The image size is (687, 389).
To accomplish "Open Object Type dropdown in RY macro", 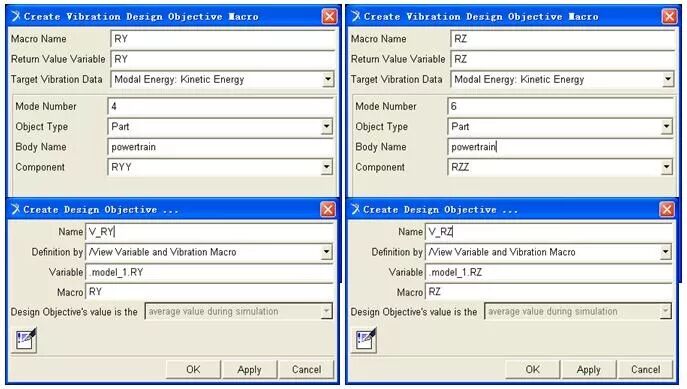I will (326, 127).
